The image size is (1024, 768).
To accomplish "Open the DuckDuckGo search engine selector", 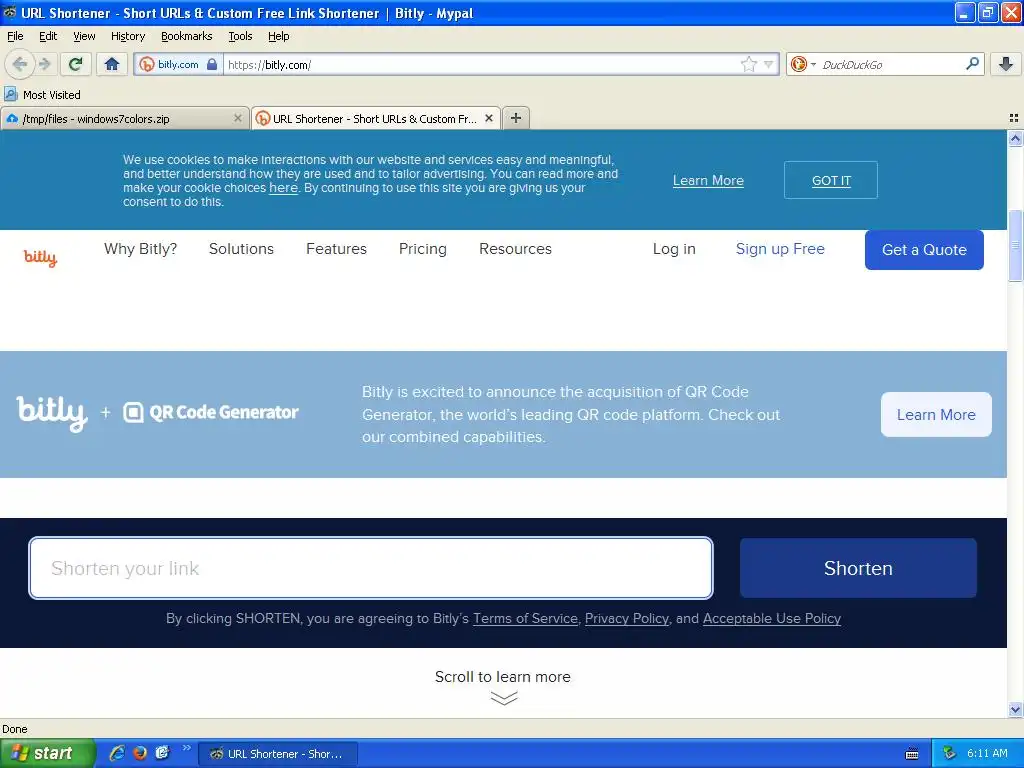I will pyautogui.click(x=802, y=64).
